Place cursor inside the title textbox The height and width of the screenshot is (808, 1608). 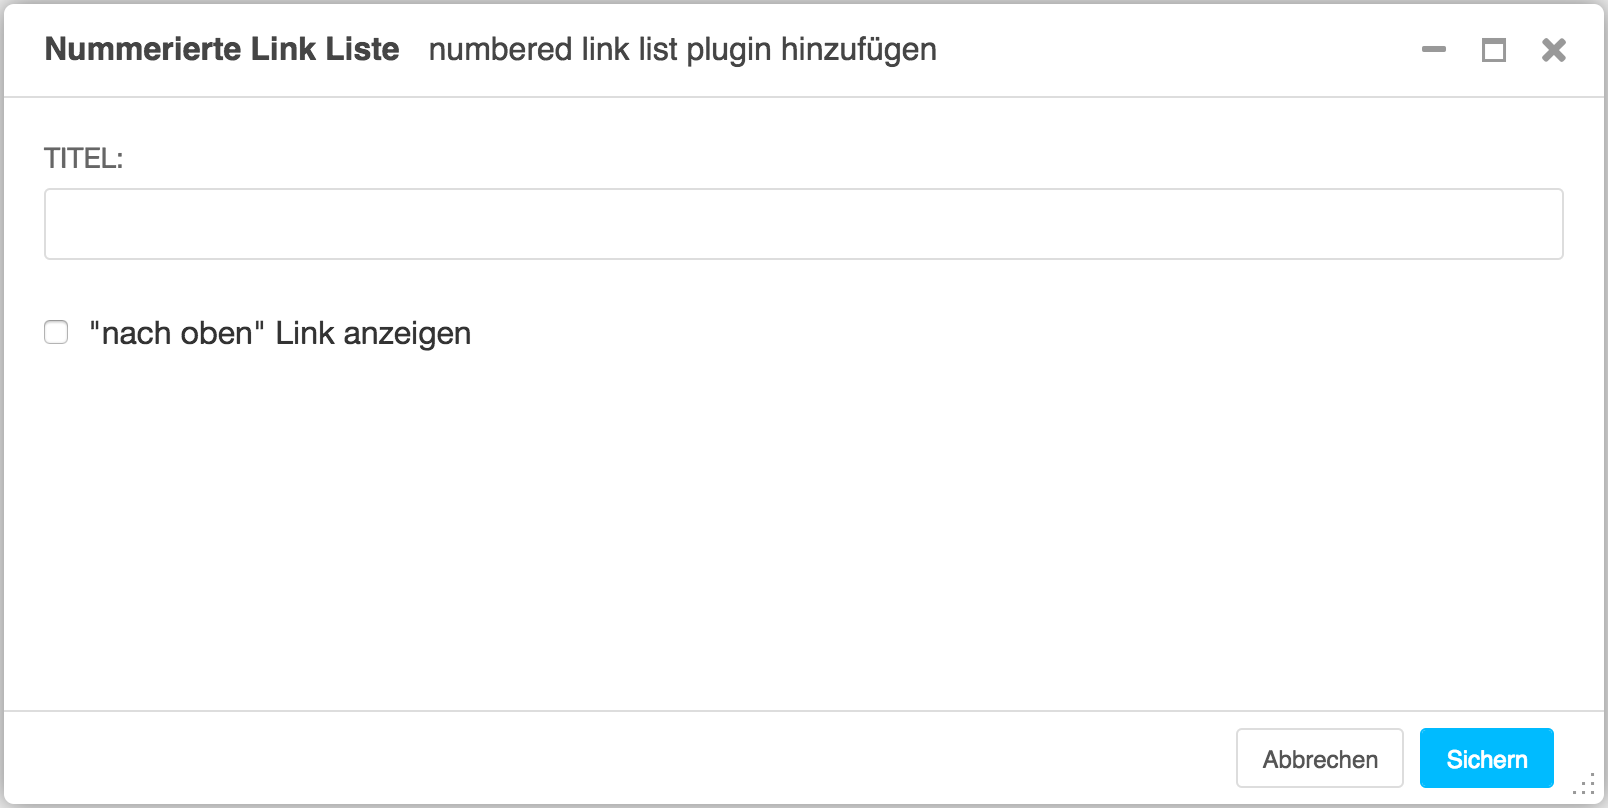pyautogui.click(x=804, y=224)
